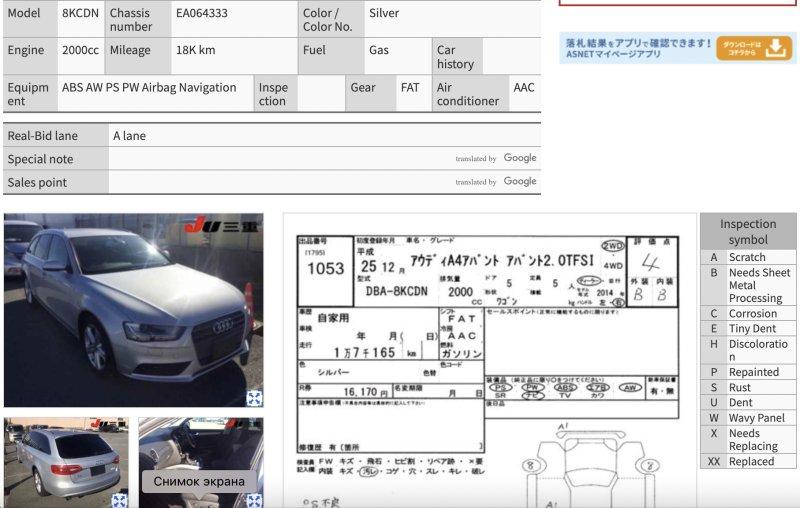Click the Inspection symbol table header
The height and width of the screenshot is (508, 800).
[747, 231]
